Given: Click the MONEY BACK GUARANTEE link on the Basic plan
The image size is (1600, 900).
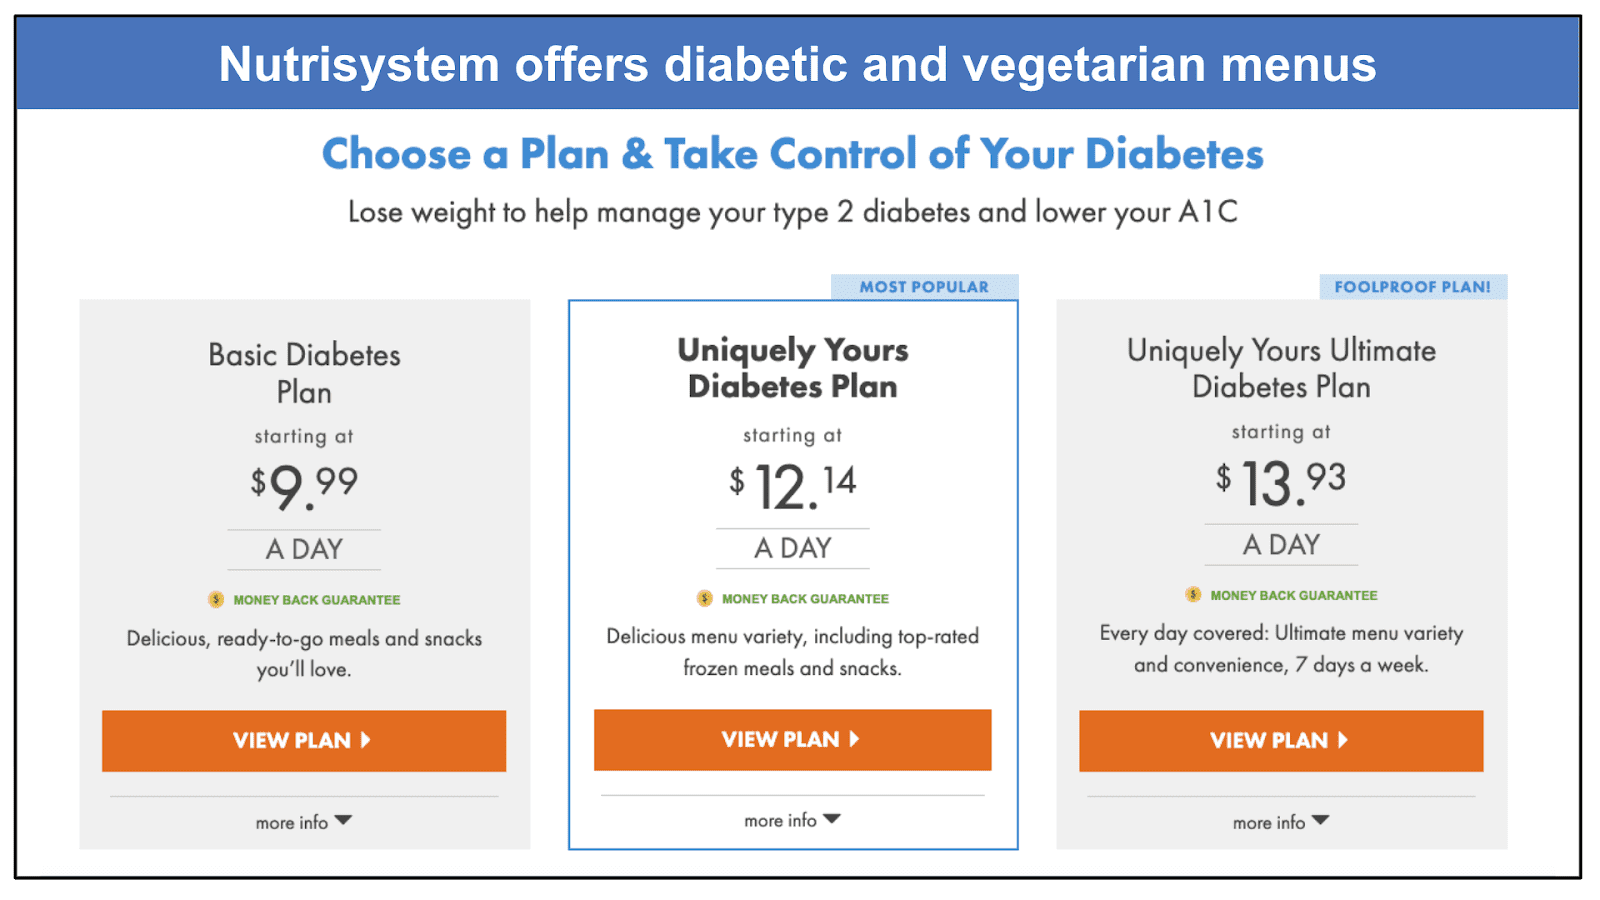Looking at the screenshot, I should pos(315,599).
